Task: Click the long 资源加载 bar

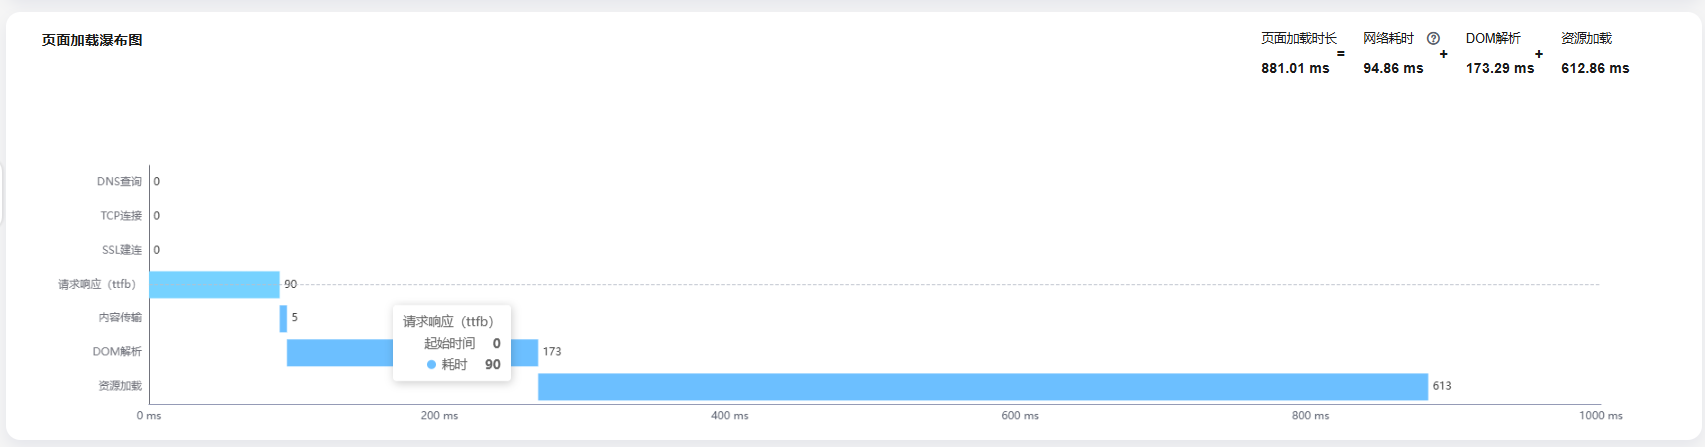Action: [x=983, y=387]
